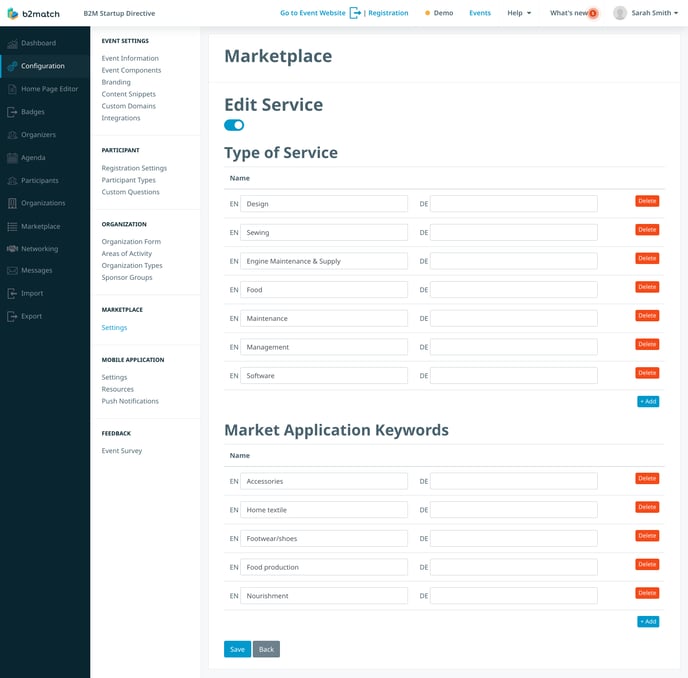
Task: Click the Agenda calendar icon
Action: click(x=12, y=158)
